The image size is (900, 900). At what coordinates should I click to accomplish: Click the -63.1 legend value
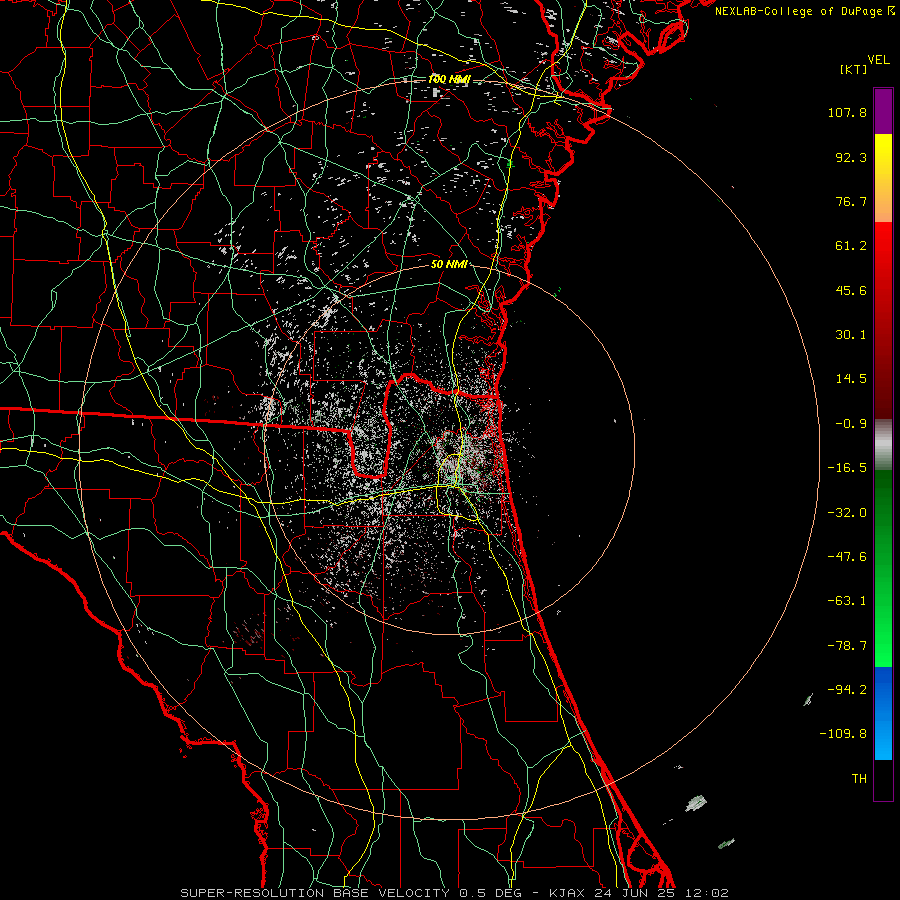(847, 601)
